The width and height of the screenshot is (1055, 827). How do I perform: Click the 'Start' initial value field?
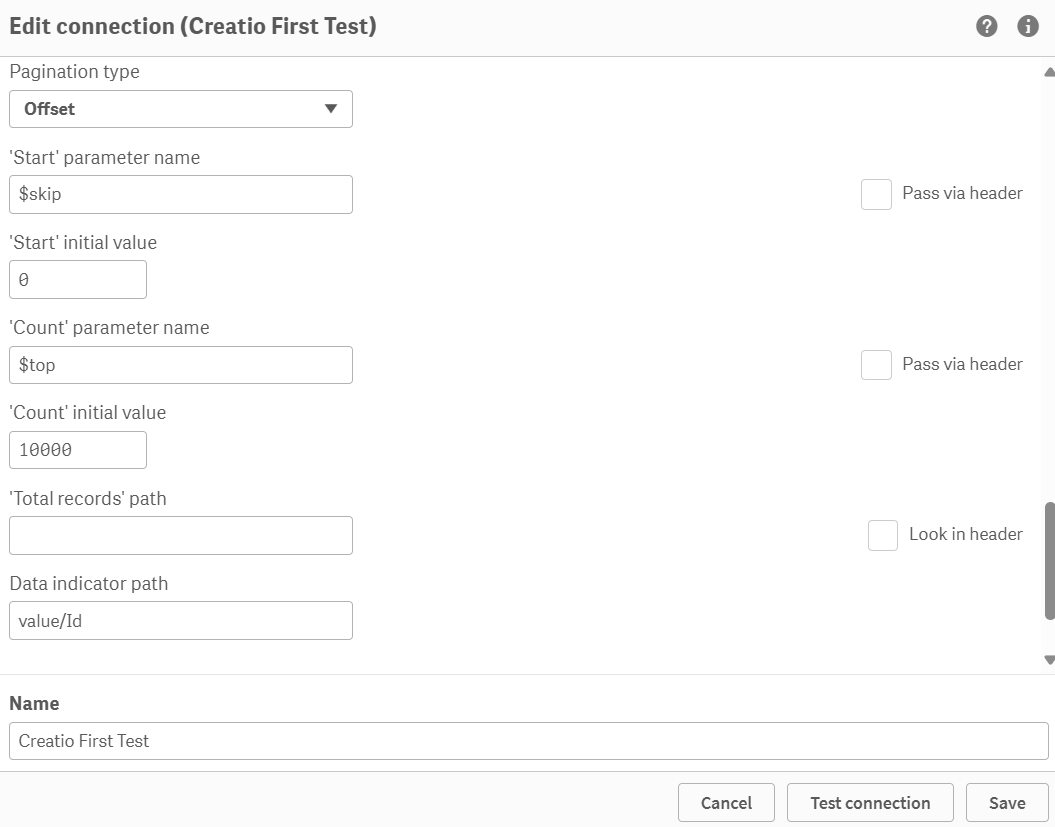coord(78,280)
